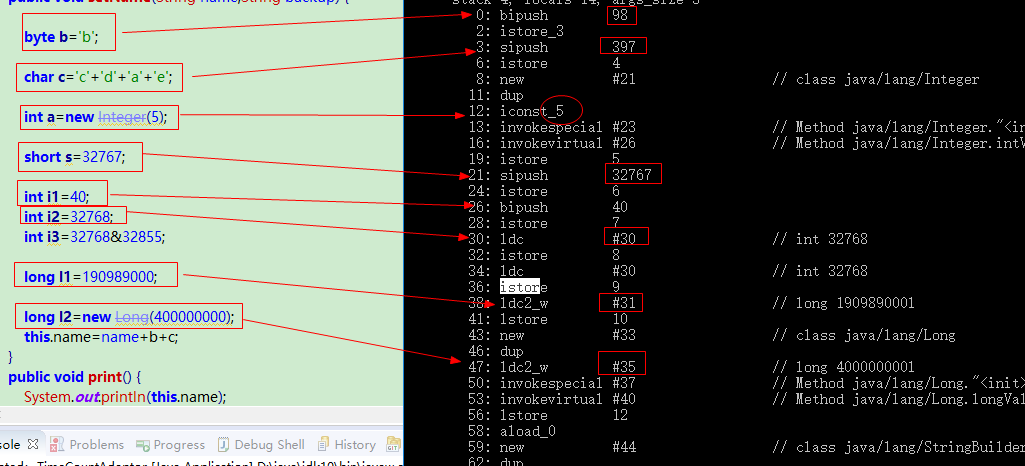Click bytecode line "26: bipush 40"
Image resolution: width=1025 pixels, height=466 pixels.
[548, 207]
